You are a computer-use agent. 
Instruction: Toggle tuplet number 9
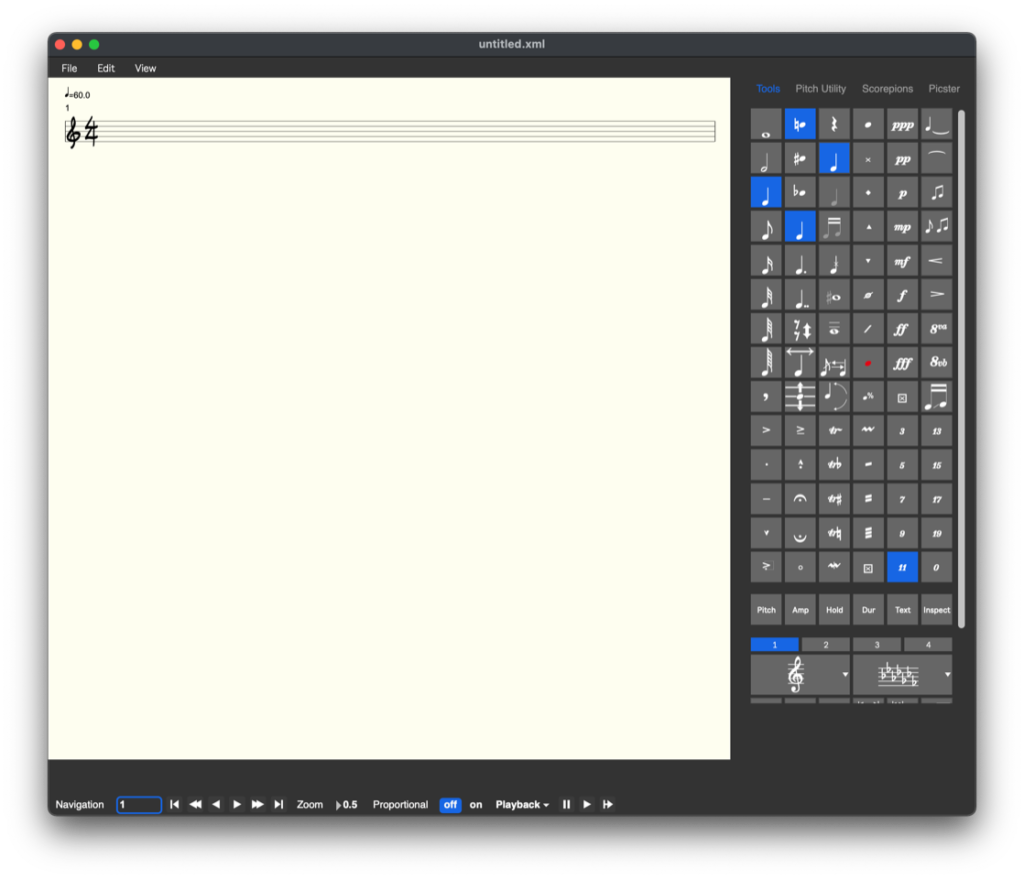[902, 532]
